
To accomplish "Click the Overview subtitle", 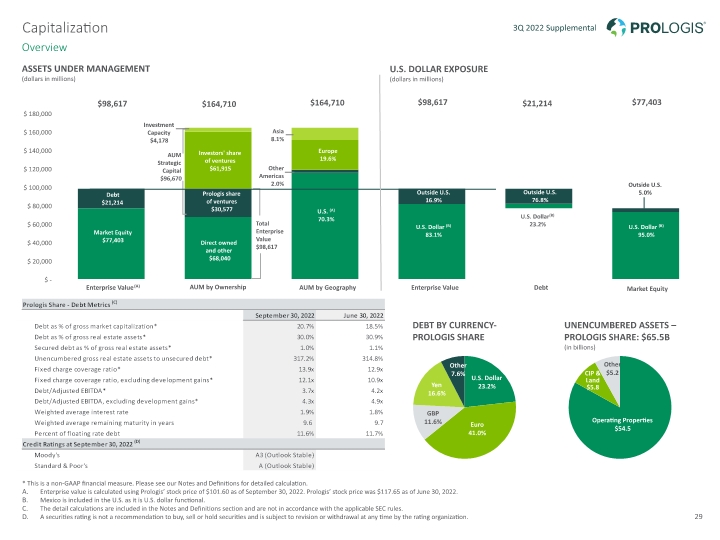I will [44, 47].
